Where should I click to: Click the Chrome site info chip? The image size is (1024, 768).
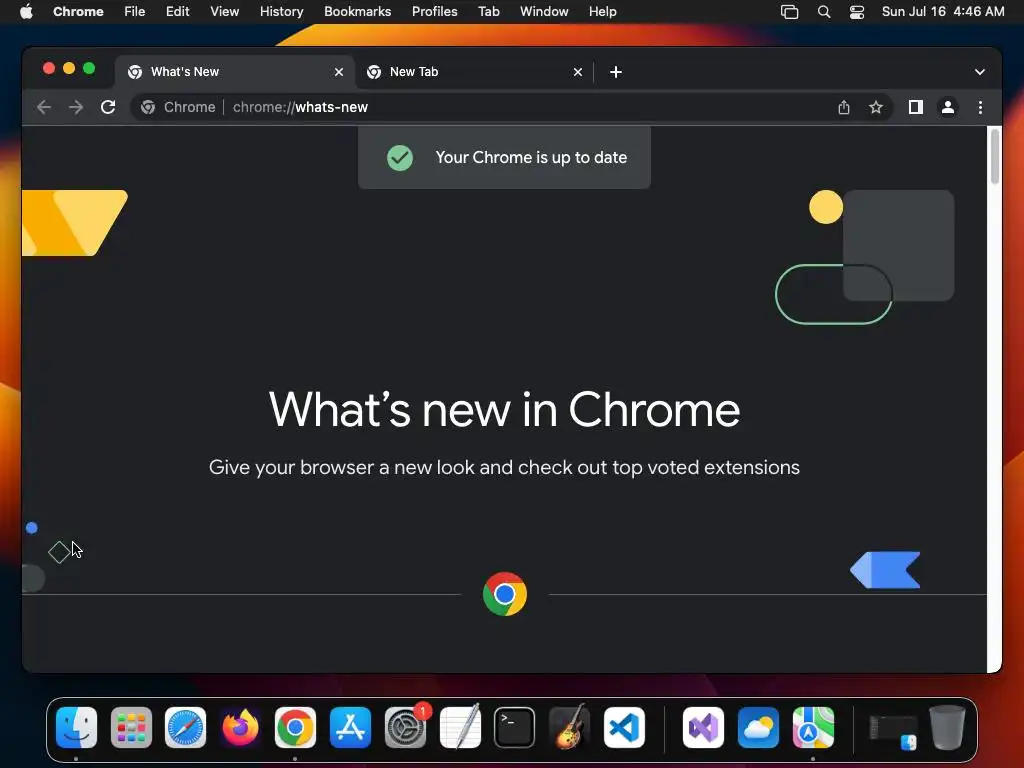(178, 107)
